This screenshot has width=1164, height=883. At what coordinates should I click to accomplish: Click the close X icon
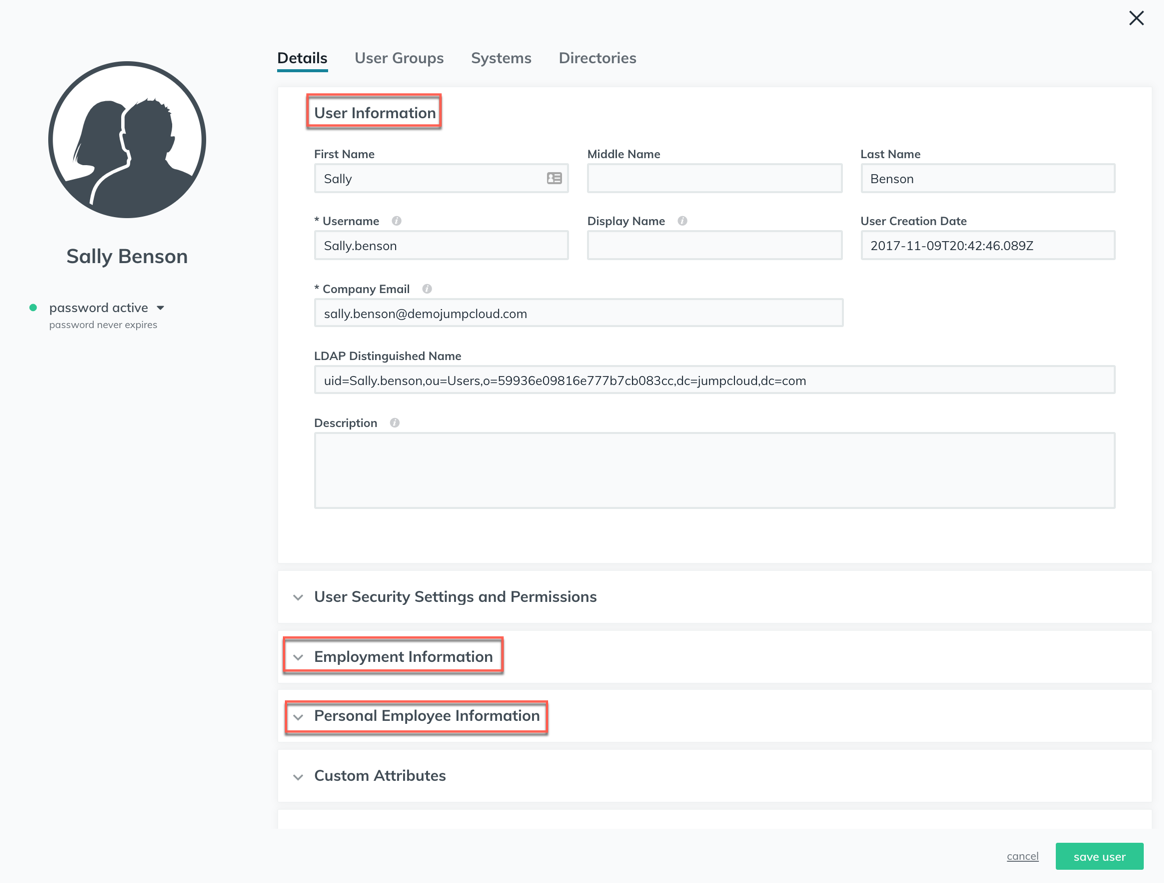click(1136, 18)
